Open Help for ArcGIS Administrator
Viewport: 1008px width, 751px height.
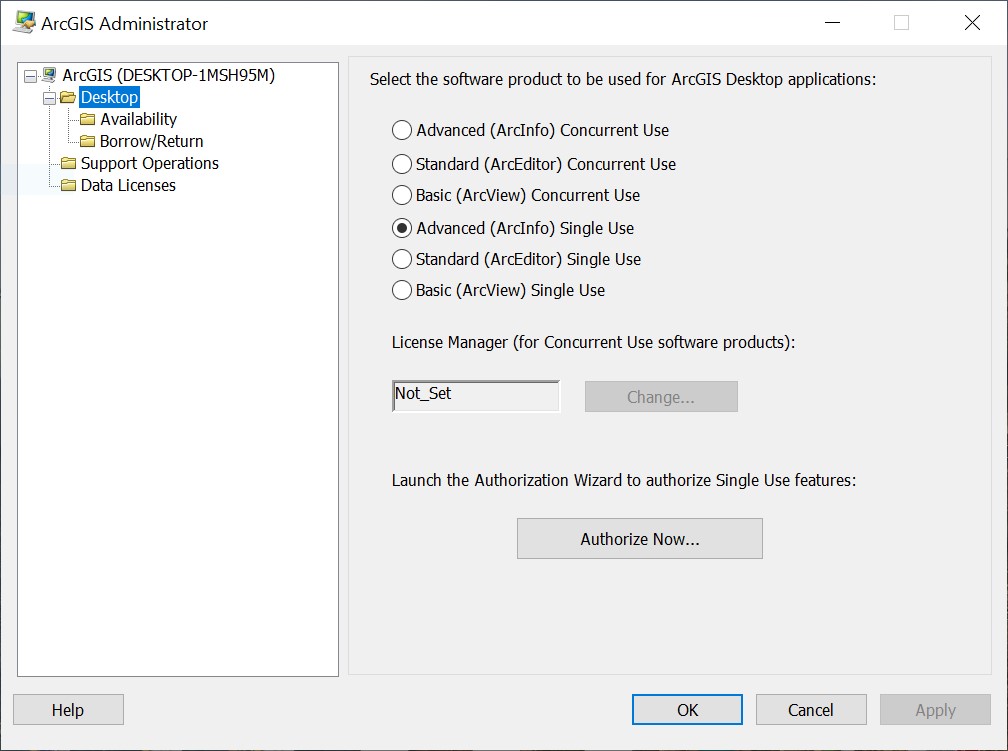(x=68, y=710)
